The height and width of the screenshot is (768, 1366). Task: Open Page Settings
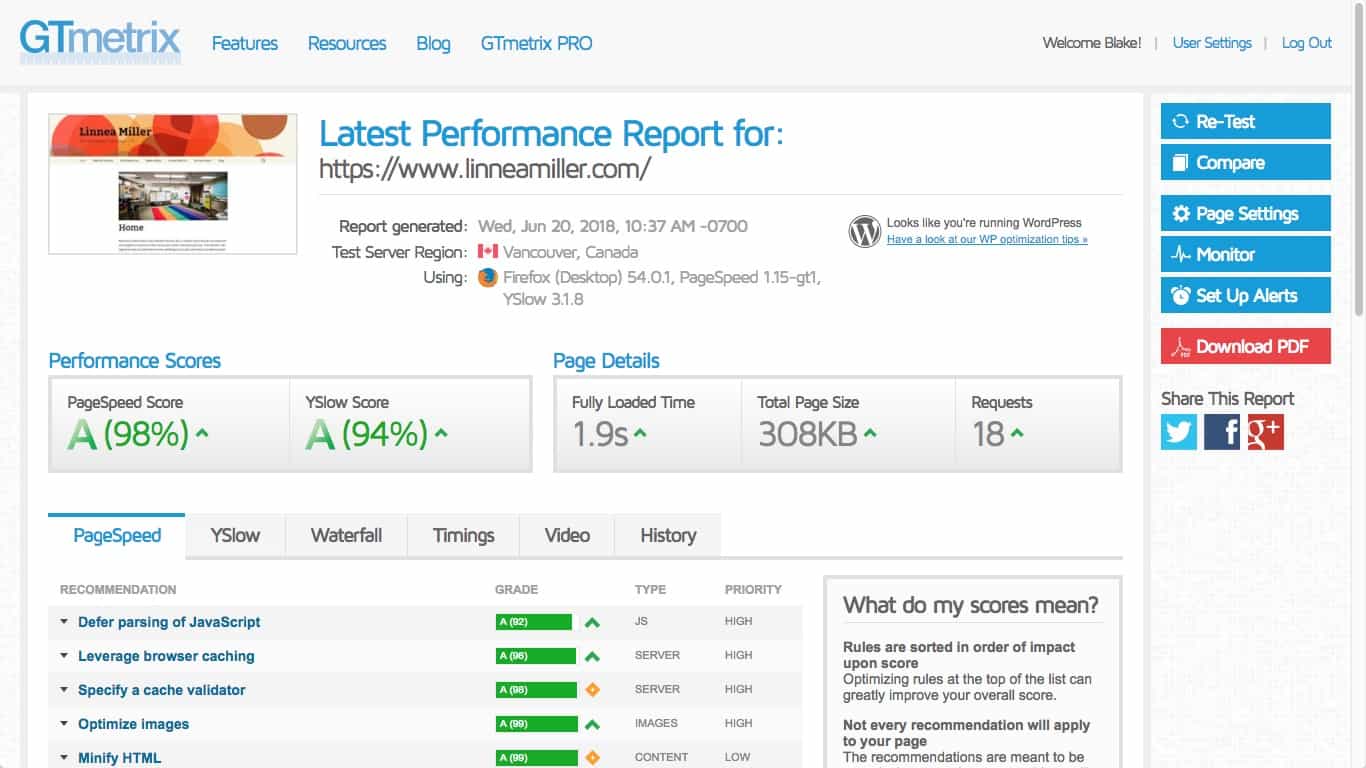[1246, 213]
